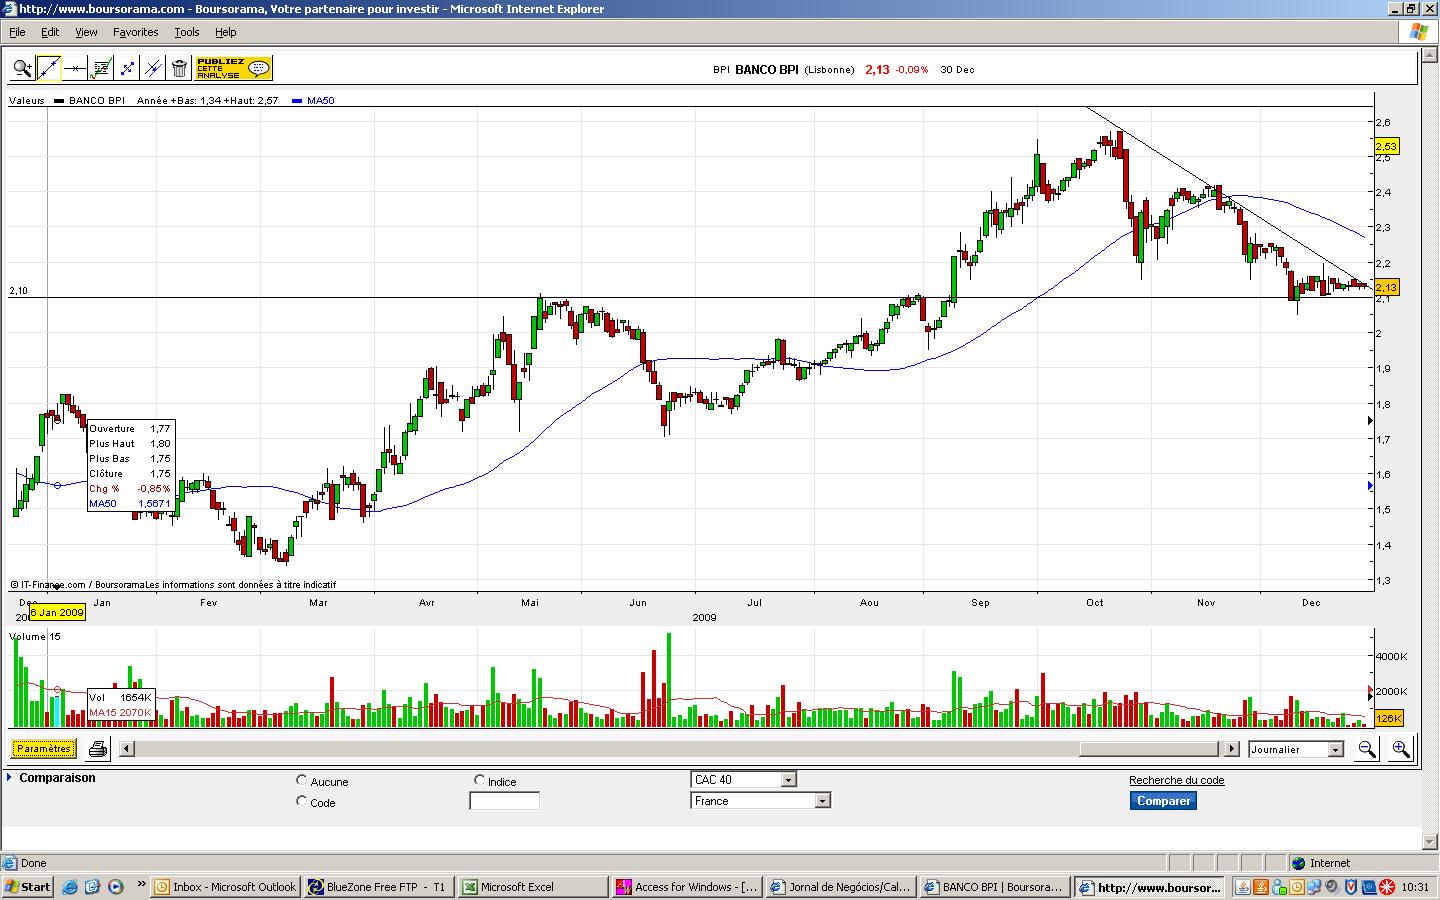This screenshot has height=900, width=1440.
Task: Click the Paramètres button
Action: coord(43,748)
